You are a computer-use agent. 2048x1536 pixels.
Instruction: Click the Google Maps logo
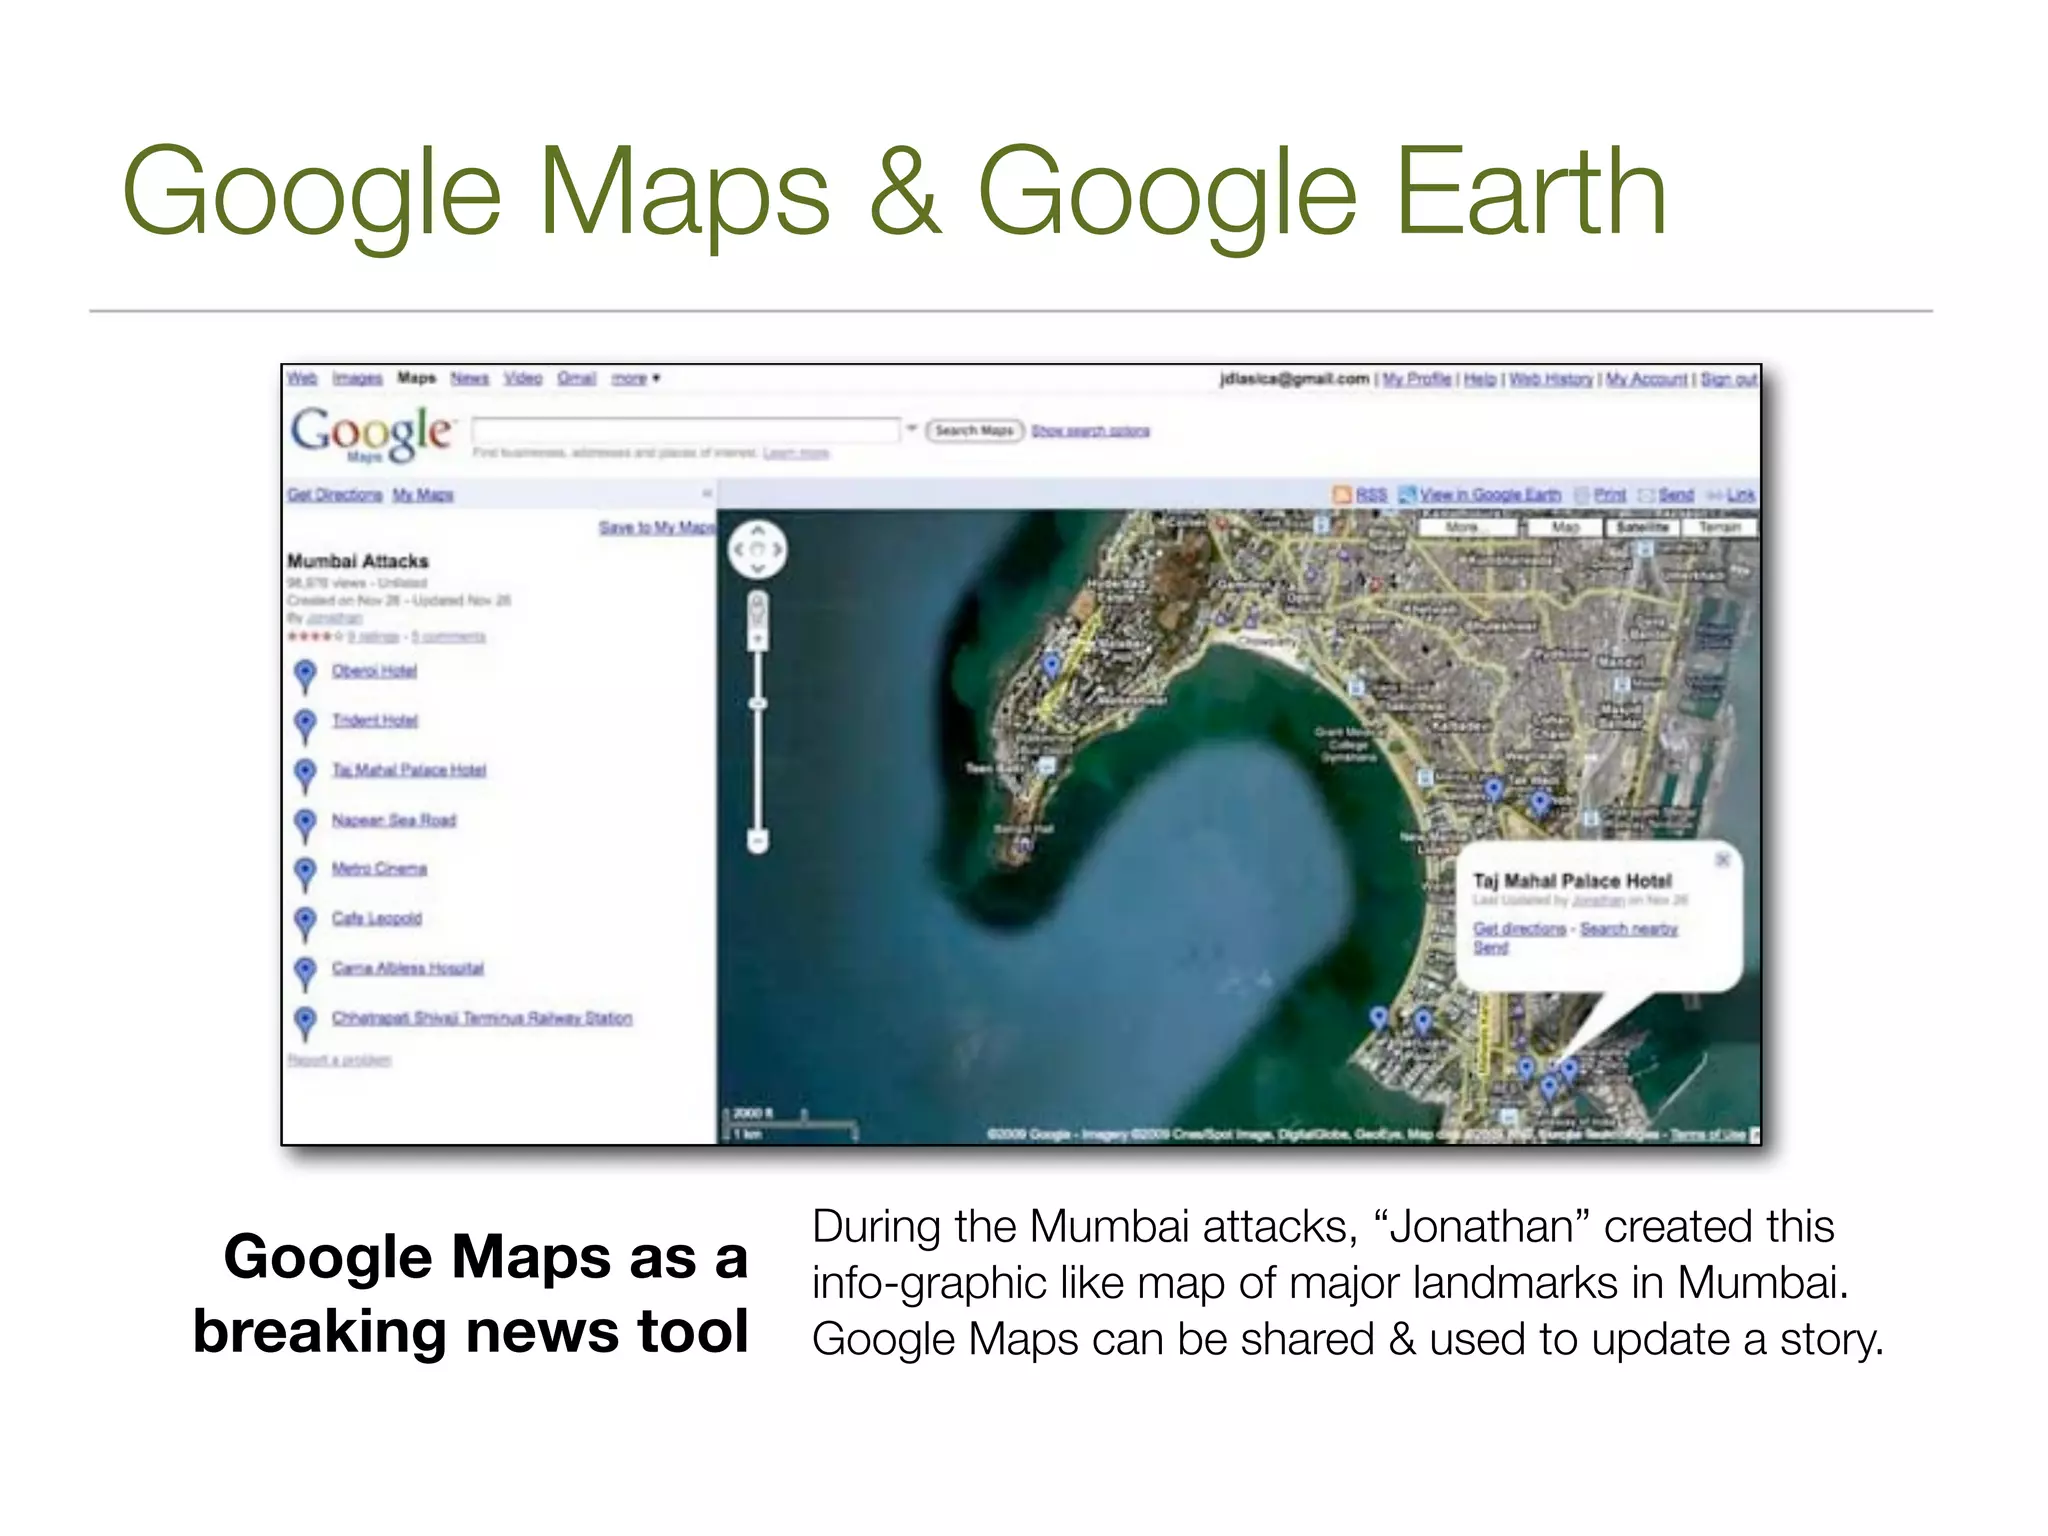tap(372, 435)
